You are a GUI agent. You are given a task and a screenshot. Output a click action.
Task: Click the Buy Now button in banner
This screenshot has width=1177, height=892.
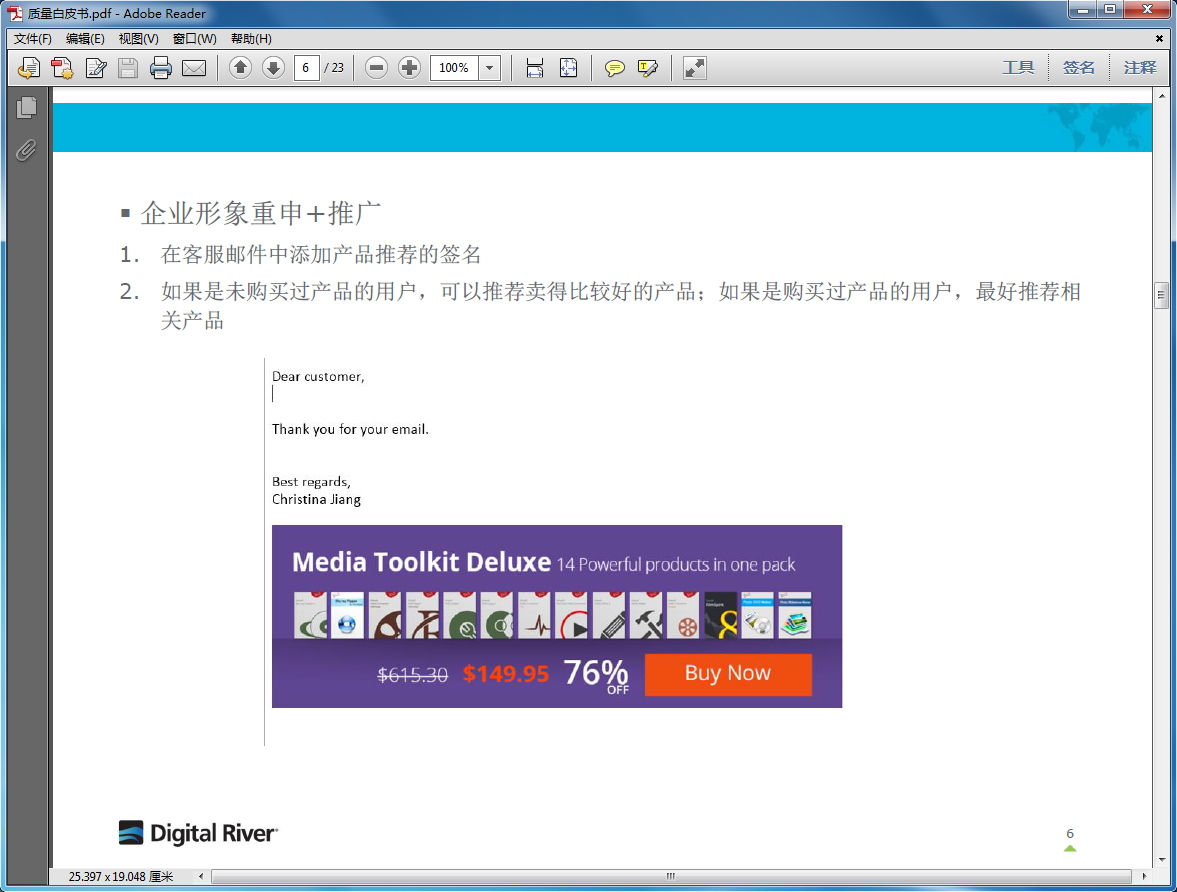coord(727,674)
